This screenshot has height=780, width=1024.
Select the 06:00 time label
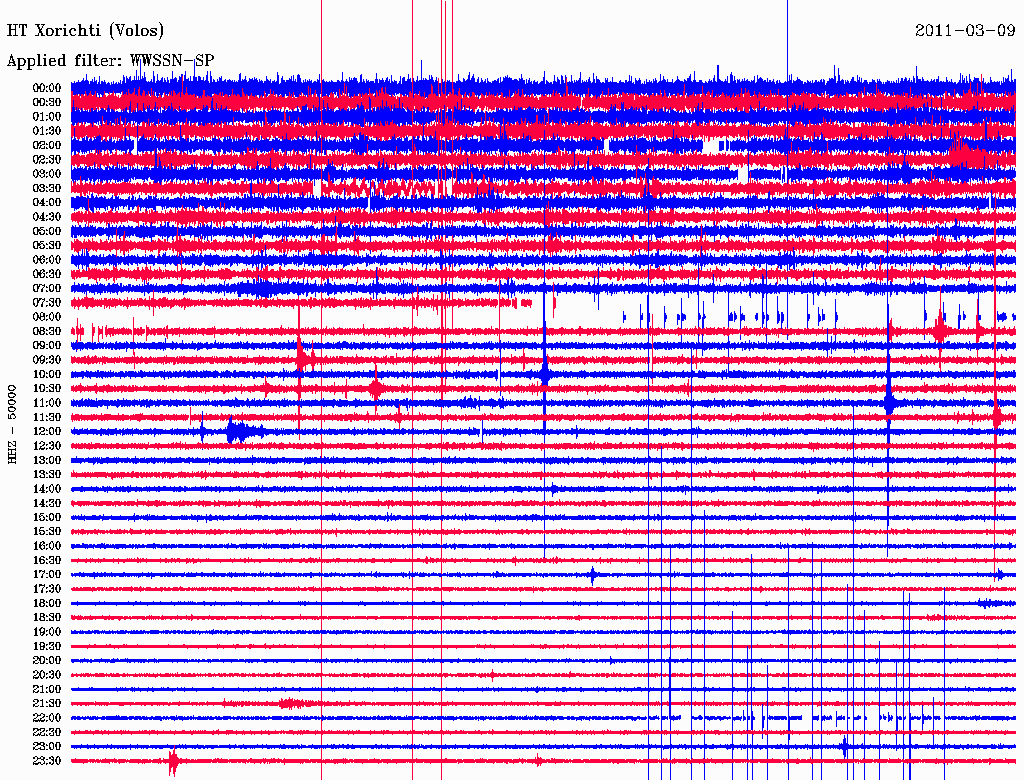[x=47, y=260]
